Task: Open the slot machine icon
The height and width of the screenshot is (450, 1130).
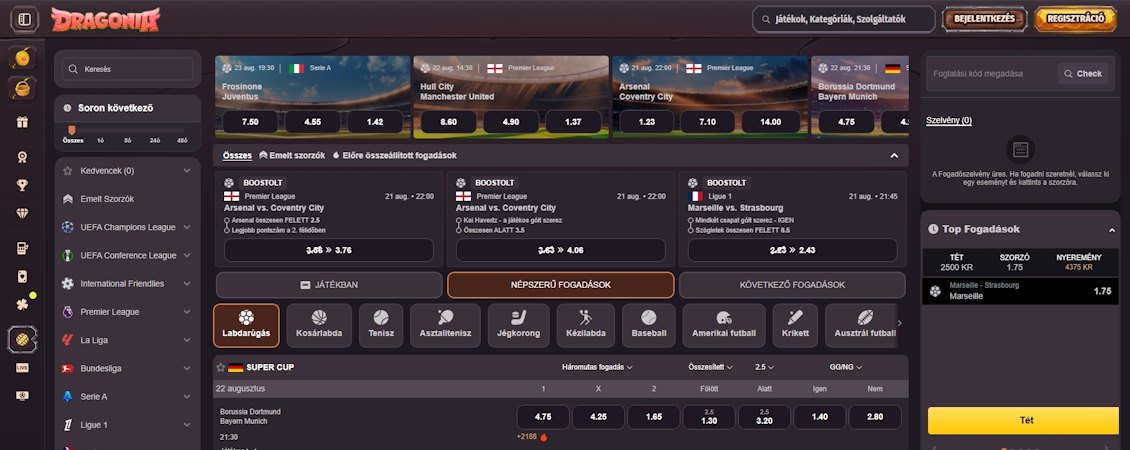Action: tap(22, 248)
